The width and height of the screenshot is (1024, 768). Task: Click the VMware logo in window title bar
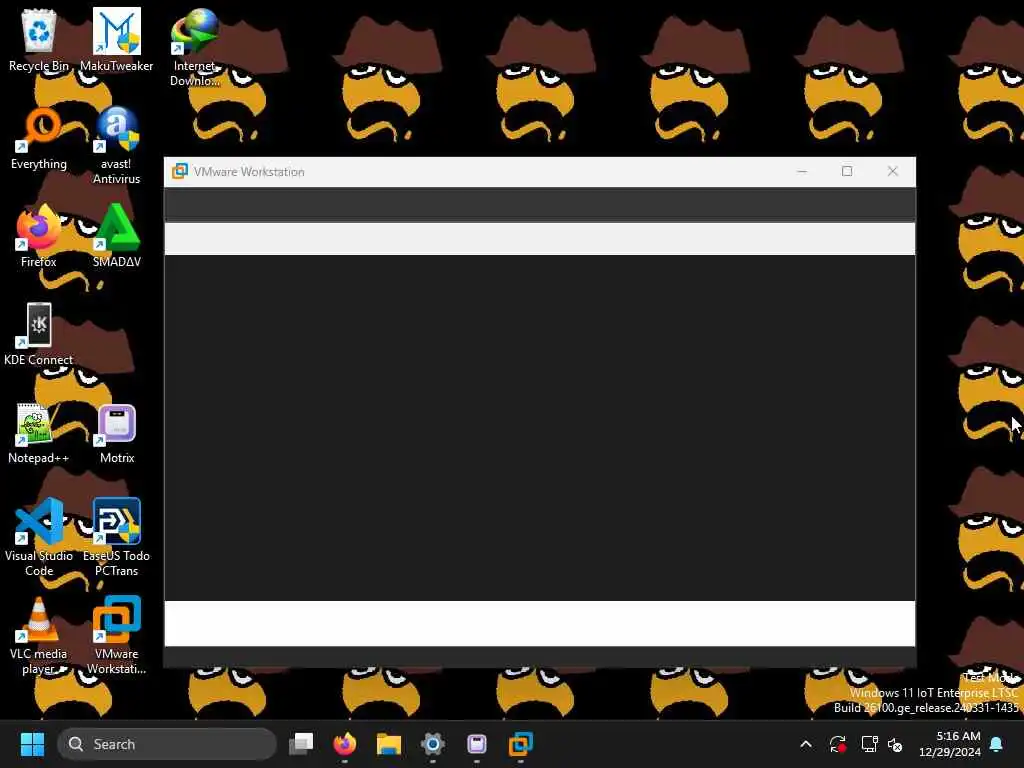click(x=180, y=171)
